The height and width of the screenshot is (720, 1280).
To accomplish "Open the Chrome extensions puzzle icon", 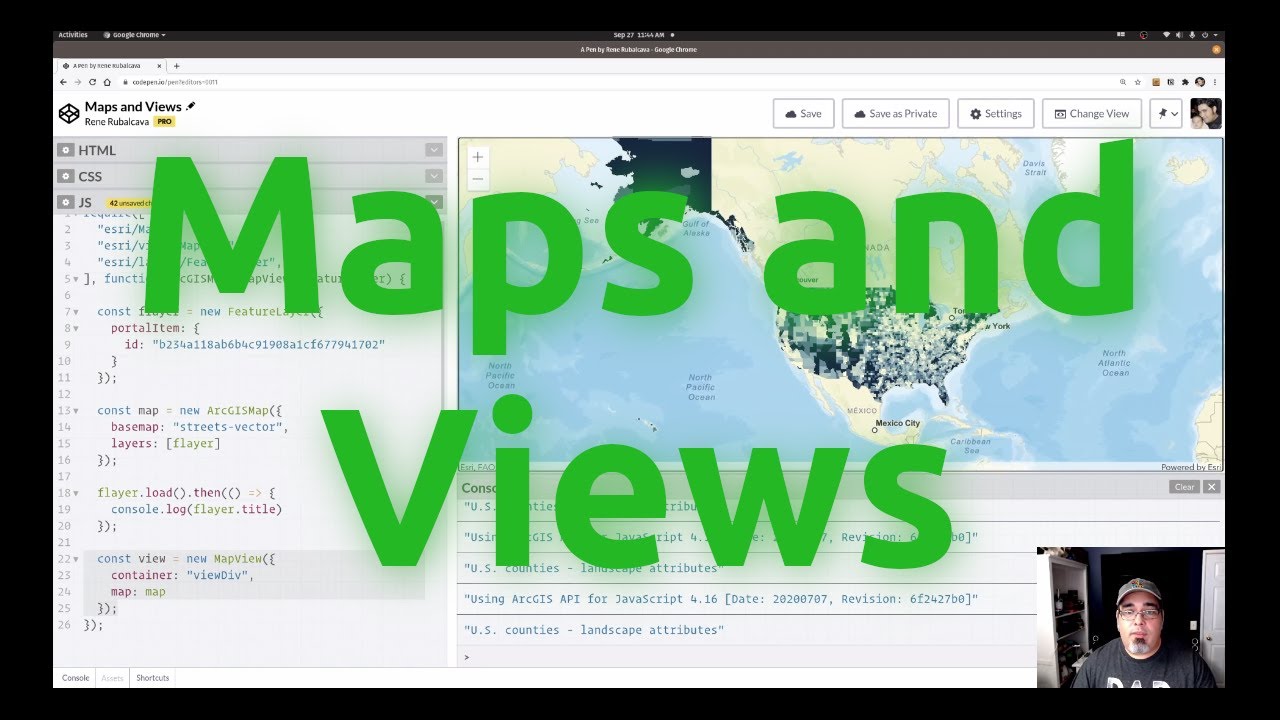I will (x=1185, y=82).
